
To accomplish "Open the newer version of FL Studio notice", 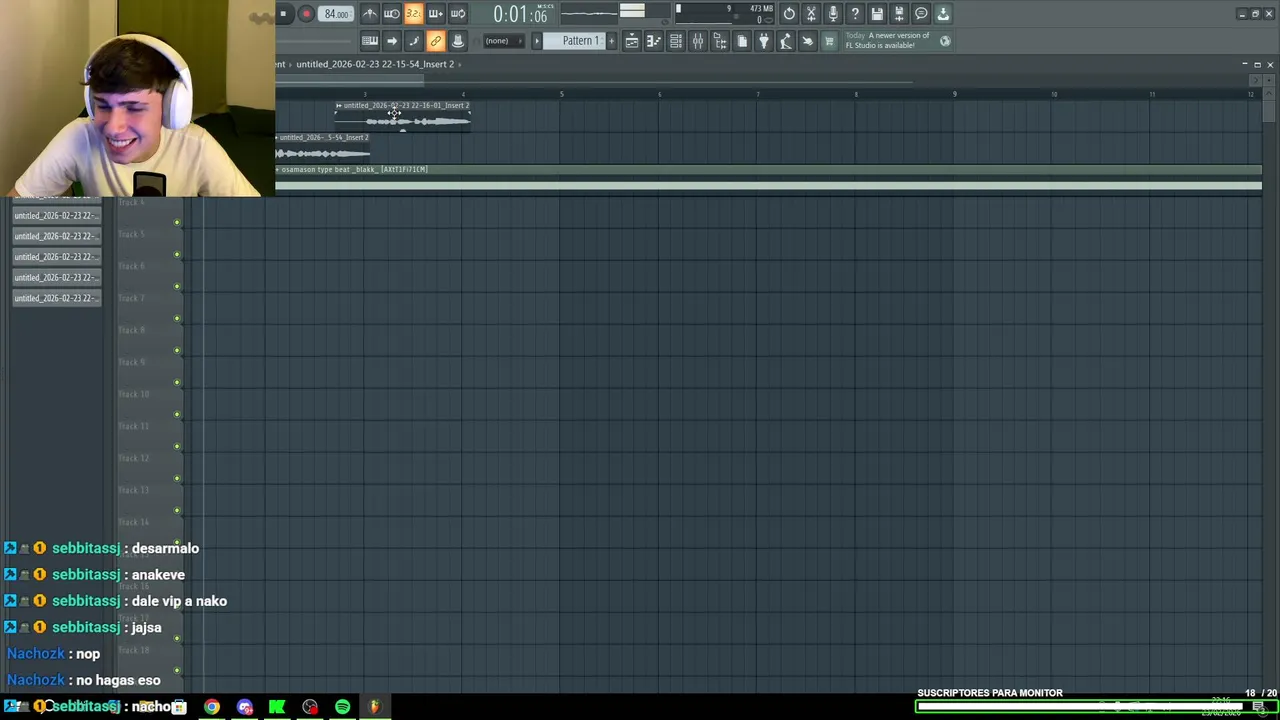I will (x=888, y=40).
